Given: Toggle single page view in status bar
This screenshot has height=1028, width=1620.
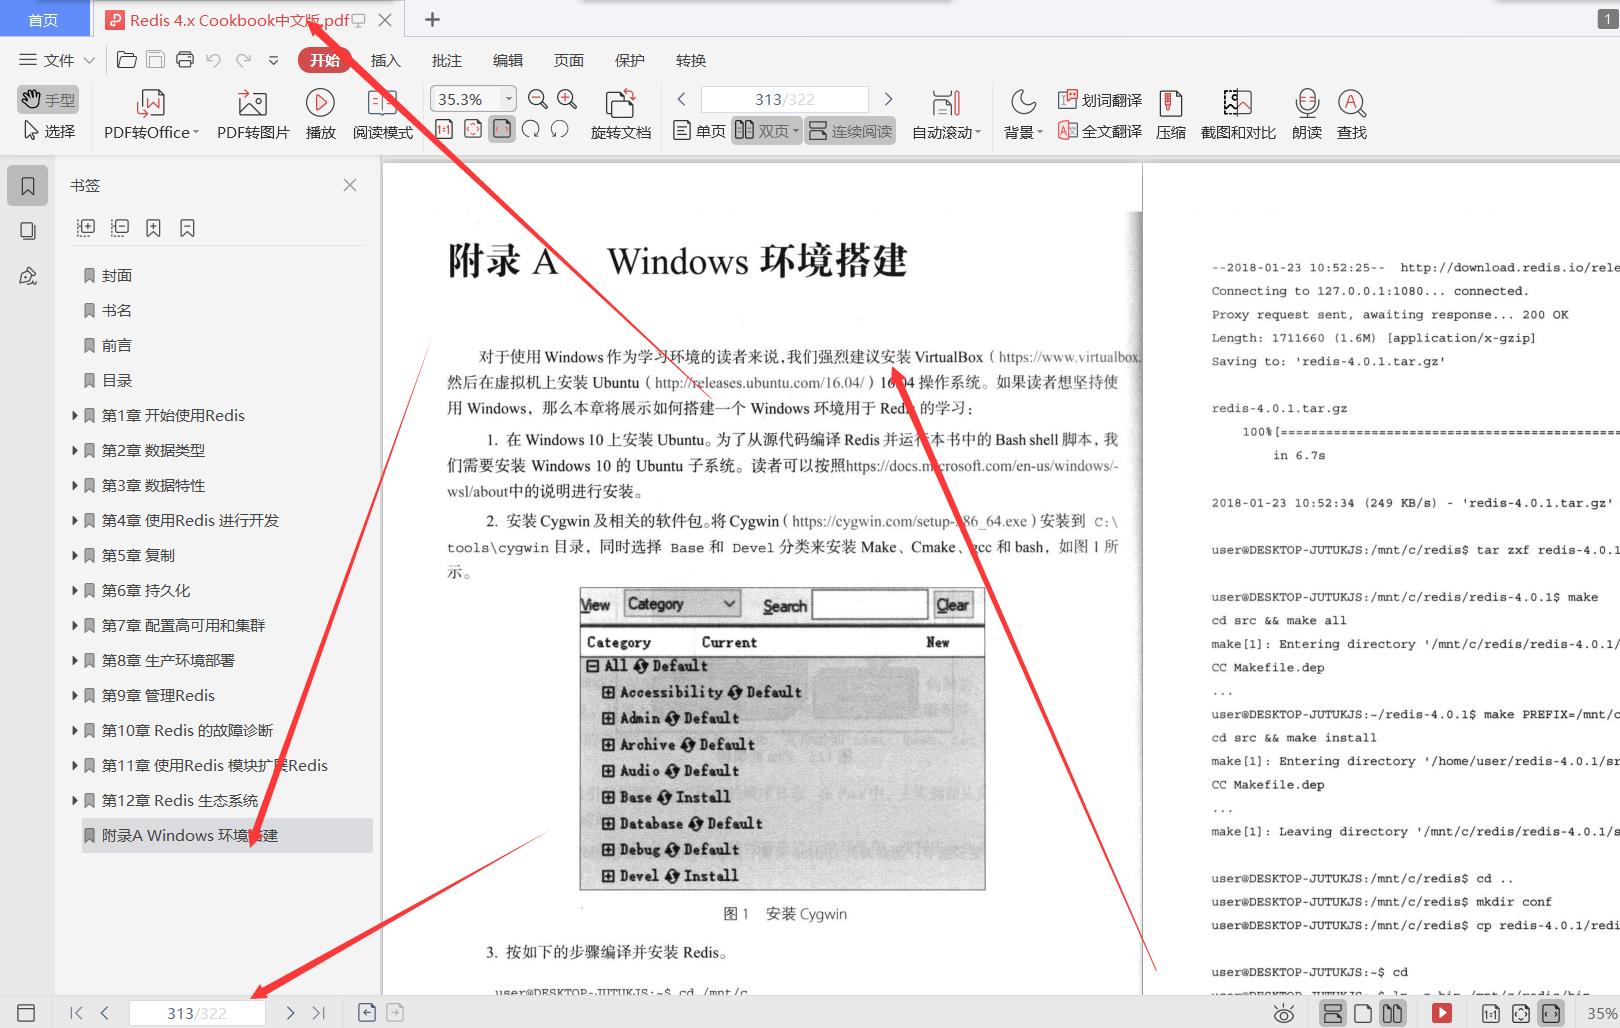Looking at the screenshot, I should click(x=1363, y=1013).
